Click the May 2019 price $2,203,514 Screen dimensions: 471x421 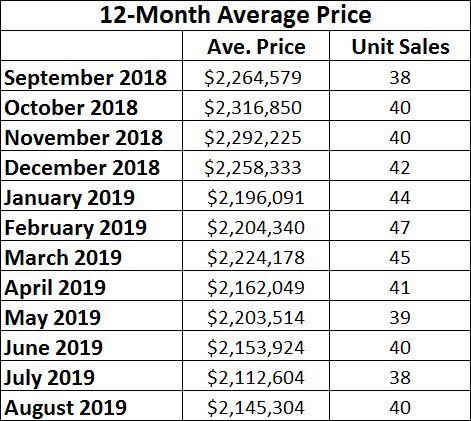(x=256, y=318)
